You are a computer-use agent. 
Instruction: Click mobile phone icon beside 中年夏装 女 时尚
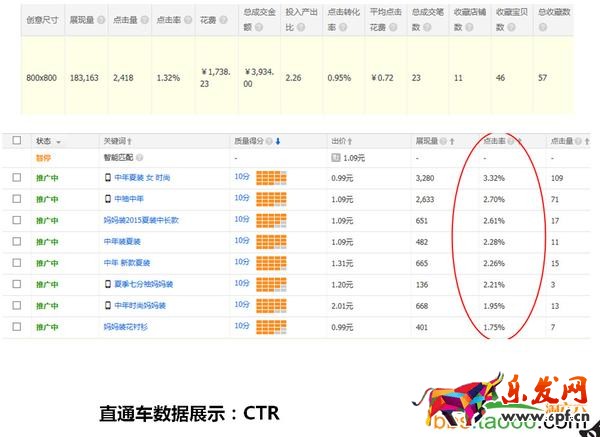108,177
